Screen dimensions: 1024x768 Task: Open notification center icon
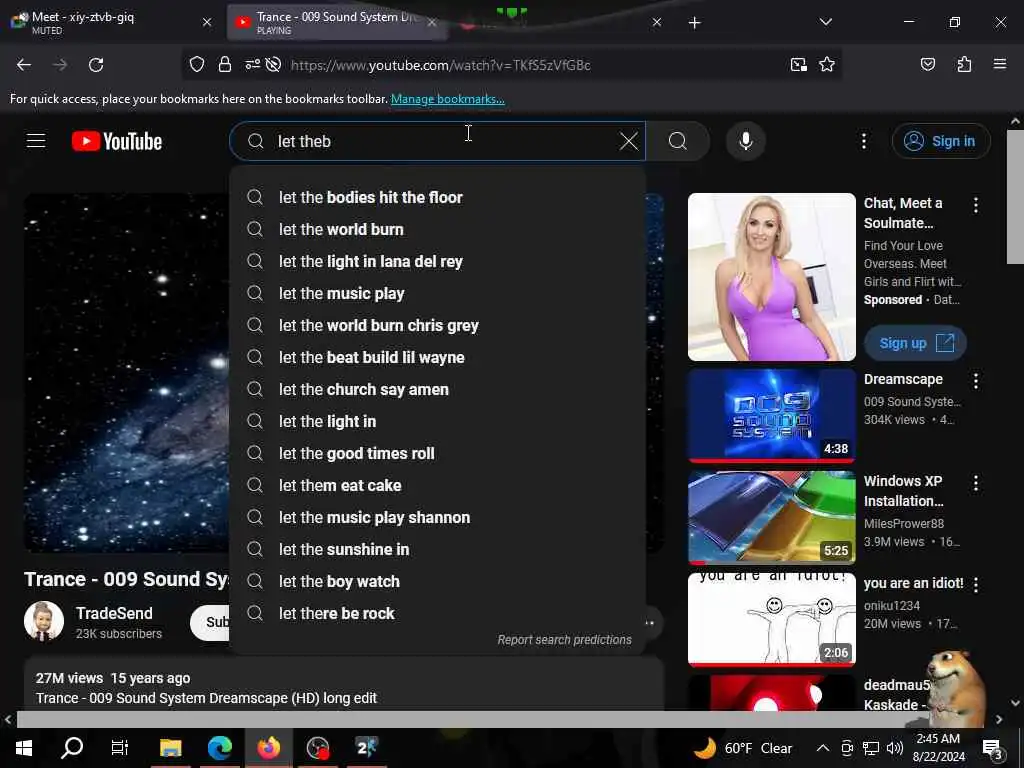pyautogui.click(x=992, y=750)
